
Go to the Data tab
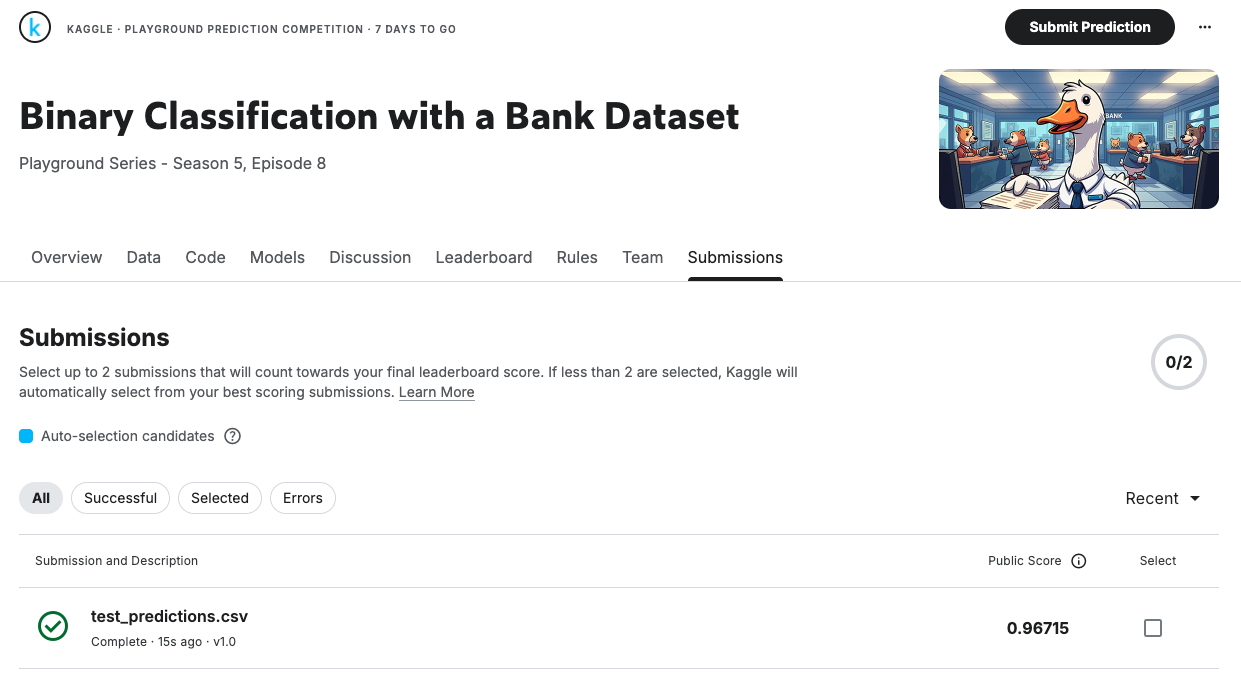click(144, 257)
